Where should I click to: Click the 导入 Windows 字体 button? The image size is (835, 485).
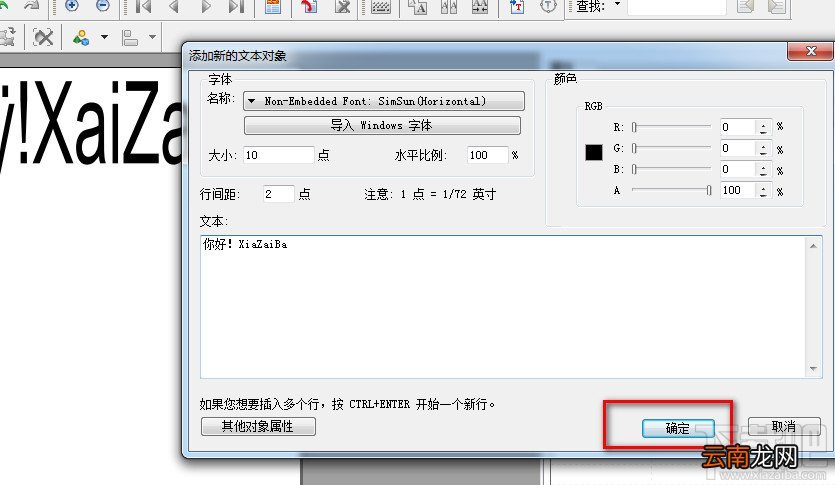pyautogui.click(x=382, y=126)
